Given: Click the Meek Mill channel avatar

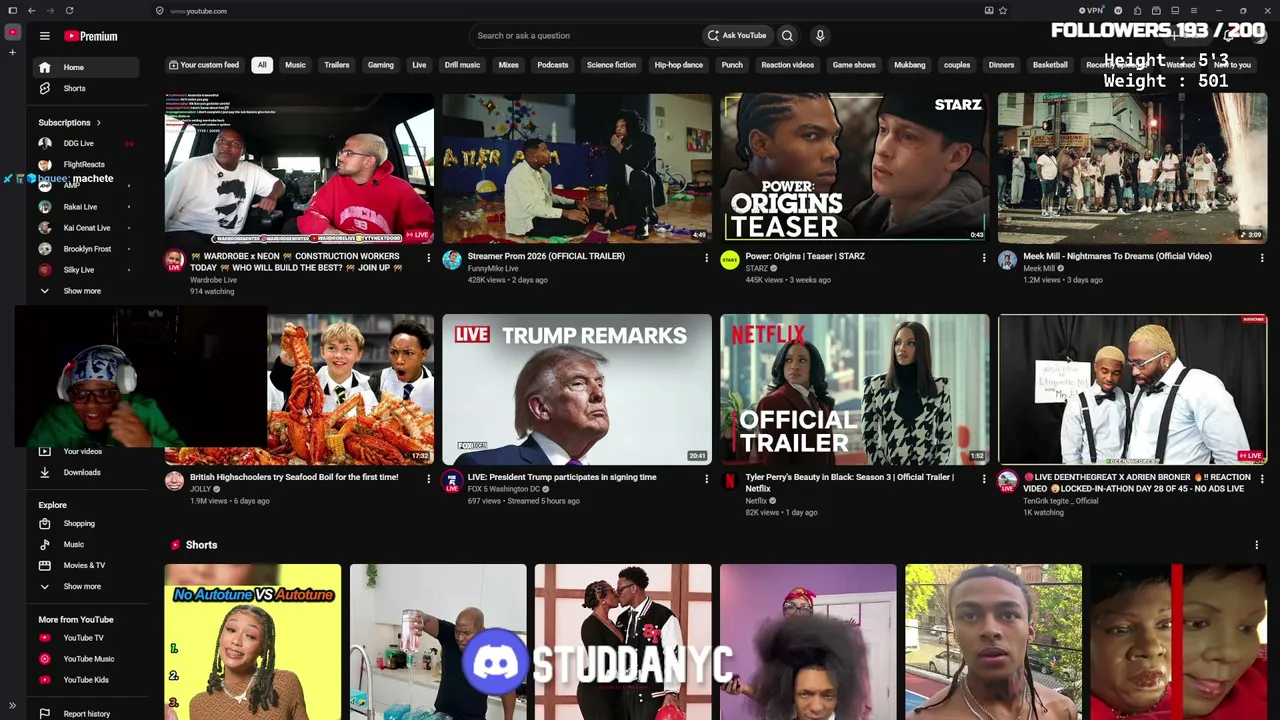Looking at the screenshot, I should pos(1007,260).
